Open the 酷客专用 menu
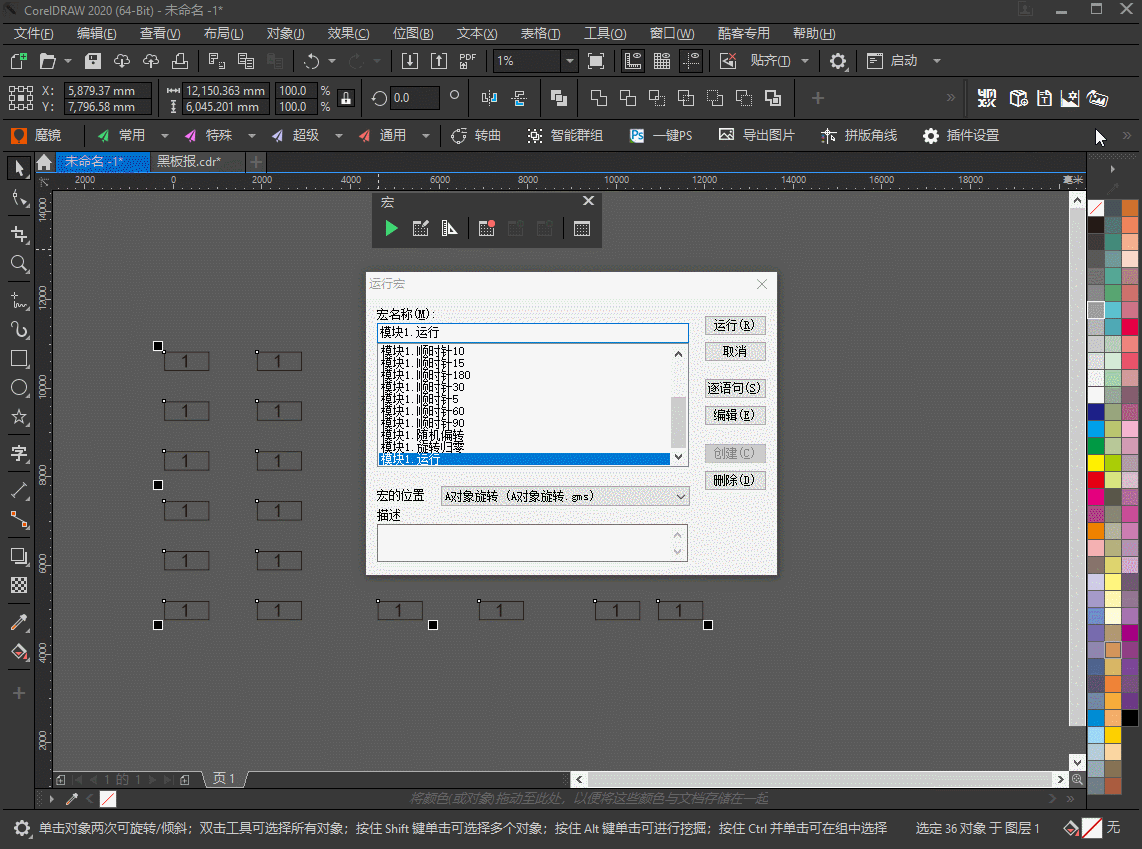Viewport: 1142px width, 849px height. point(743,33)
